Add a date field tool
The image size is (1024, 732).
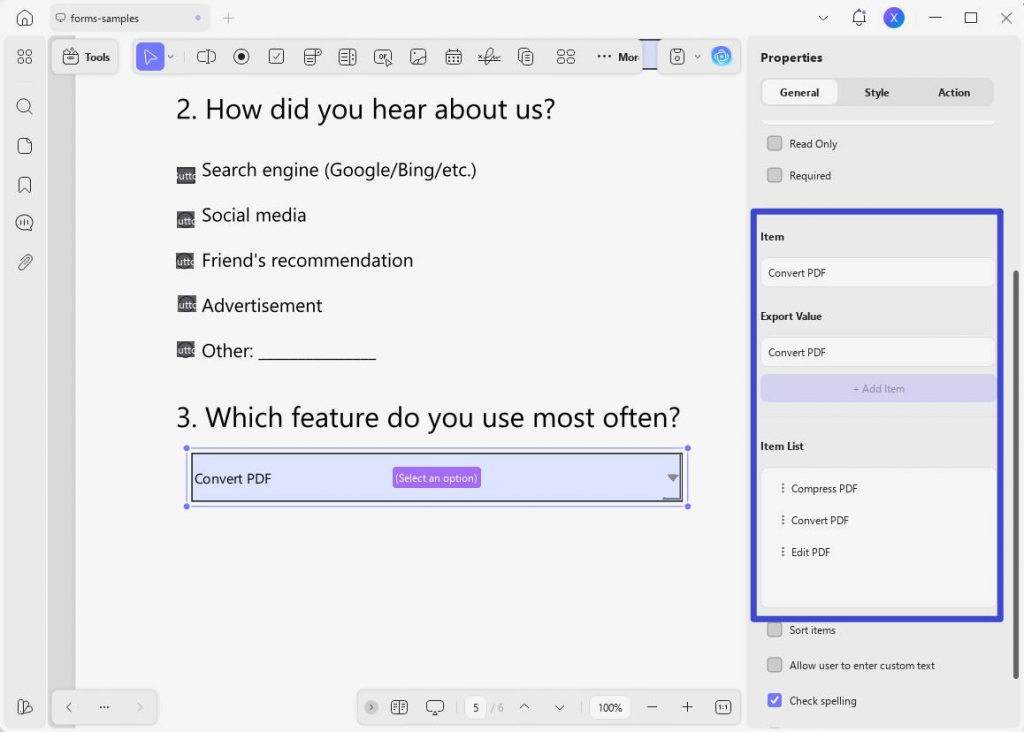pos(453,57)
